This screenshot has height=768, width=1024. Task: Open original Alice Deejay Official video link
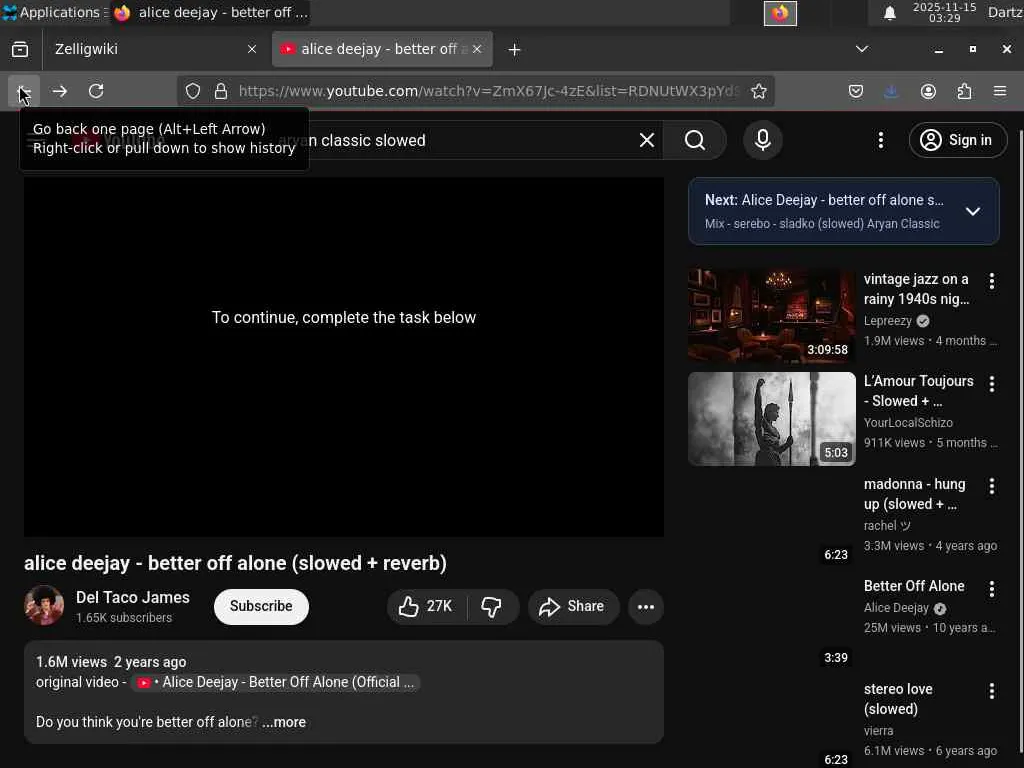click(x=276, y=682)
